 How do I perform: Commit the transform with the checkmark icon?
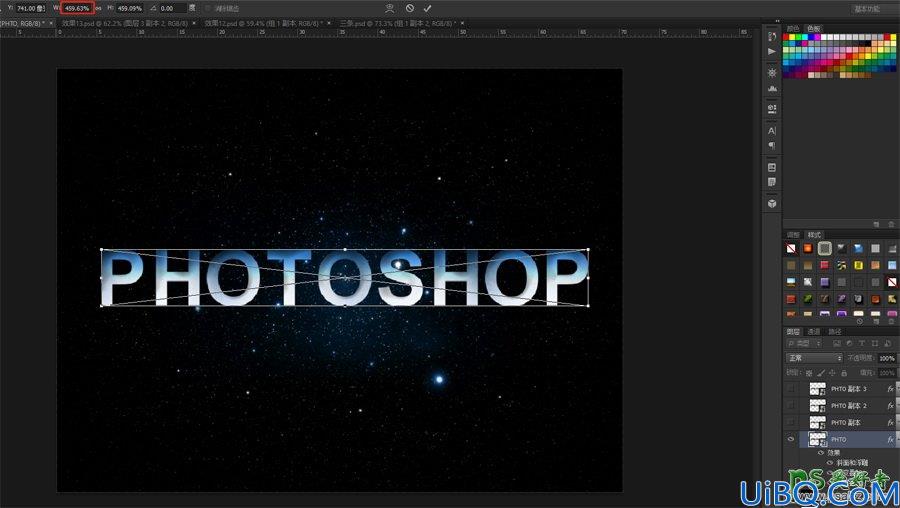(x=427, y=8)
